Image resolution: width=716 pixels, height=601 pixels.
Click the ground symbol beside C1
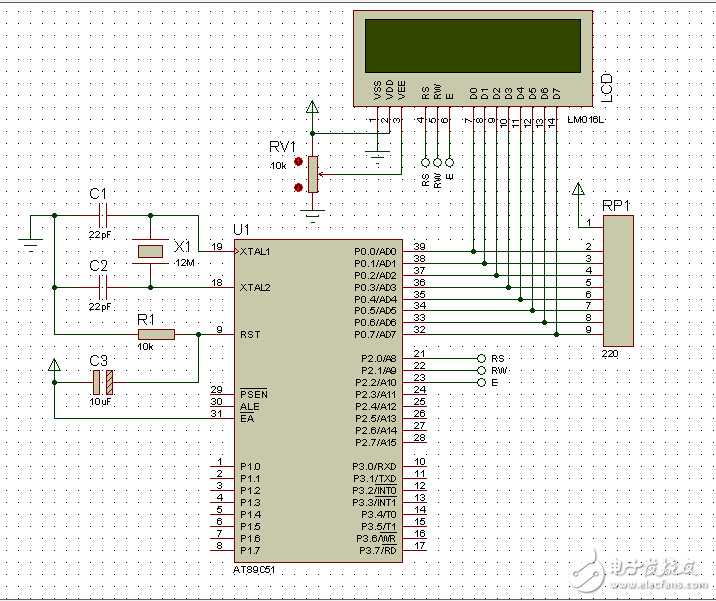tap(31, 245)
